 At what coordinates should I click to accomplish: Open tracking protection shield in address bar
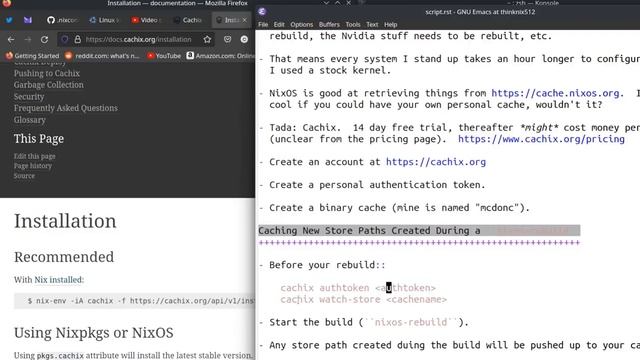point(64,40)
